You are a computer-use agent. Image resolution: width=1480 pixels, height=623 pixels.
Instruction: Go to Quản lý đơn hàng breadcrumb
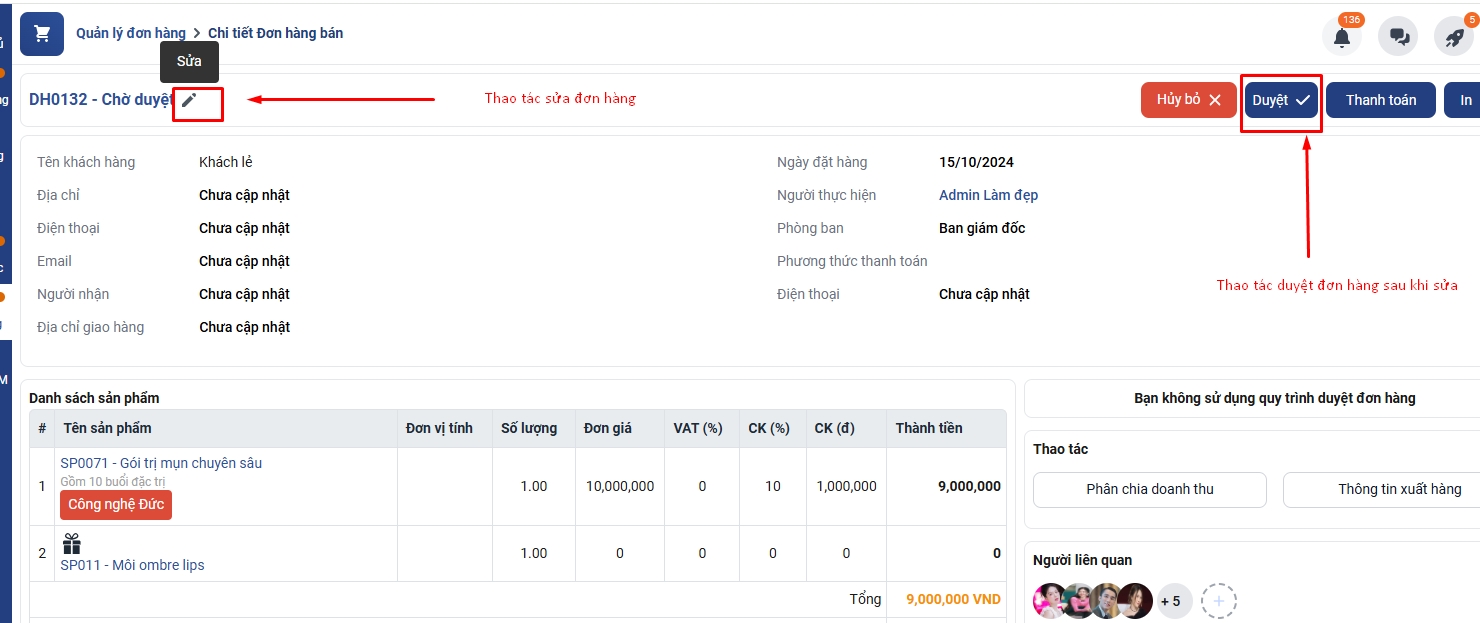[131, 33]
